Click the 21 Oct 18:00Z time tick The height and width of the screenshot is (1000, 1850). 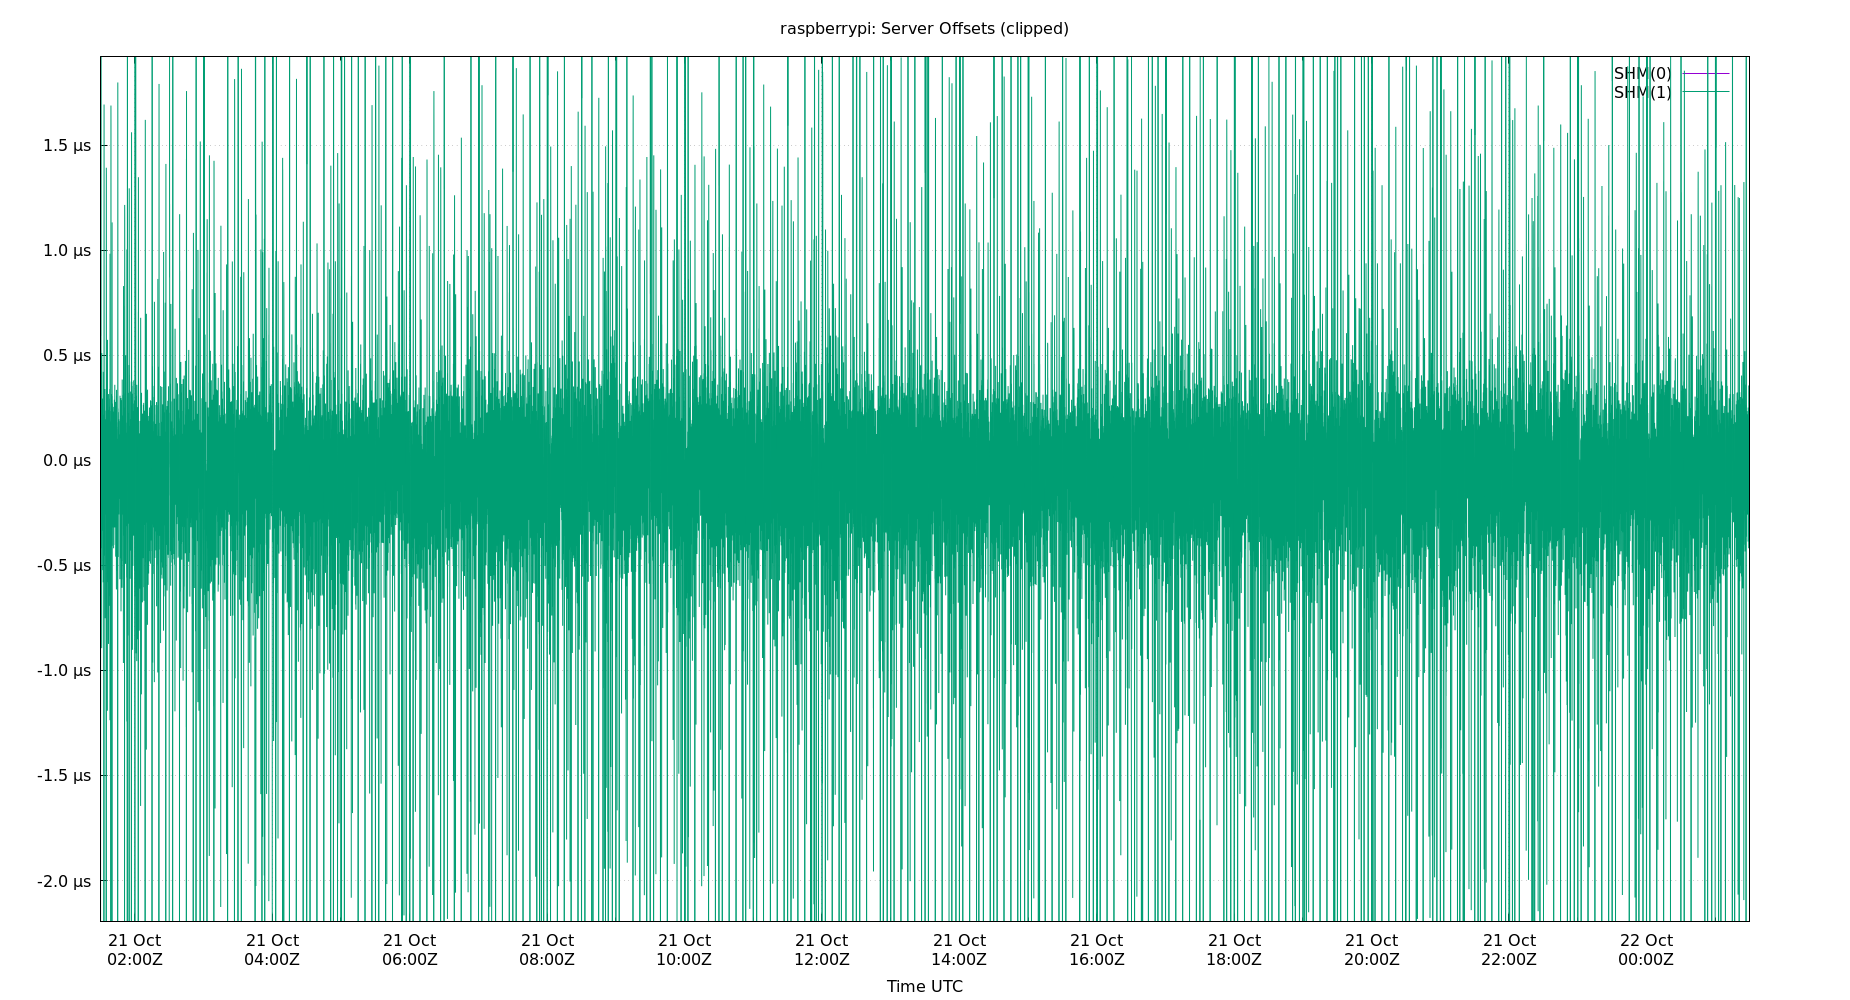click(1234, 950)
